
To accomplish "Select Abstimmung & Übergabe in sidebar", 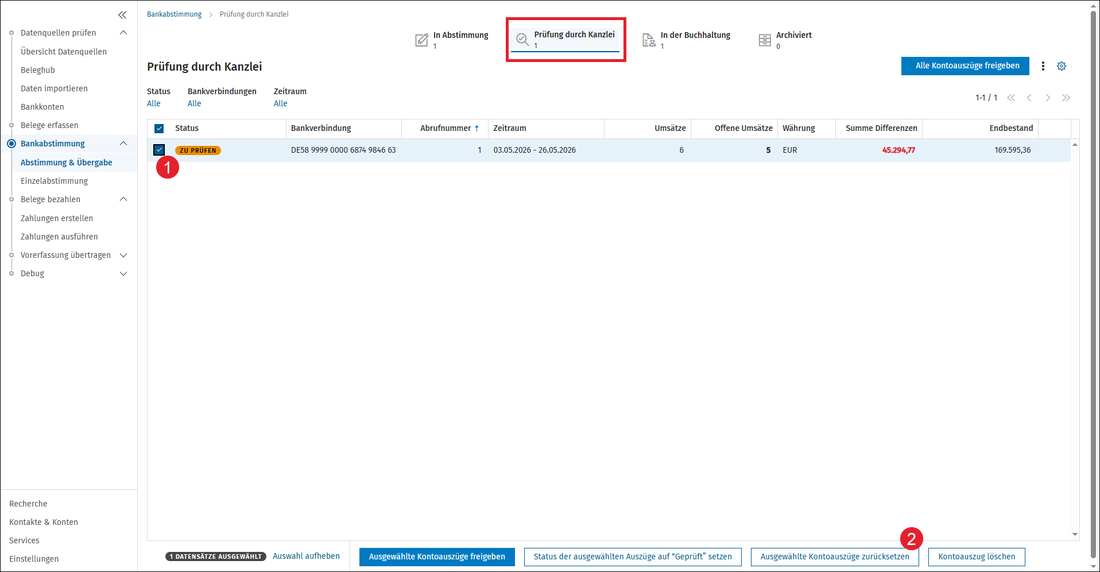I will pyautogui.click(x=67, y=163).
